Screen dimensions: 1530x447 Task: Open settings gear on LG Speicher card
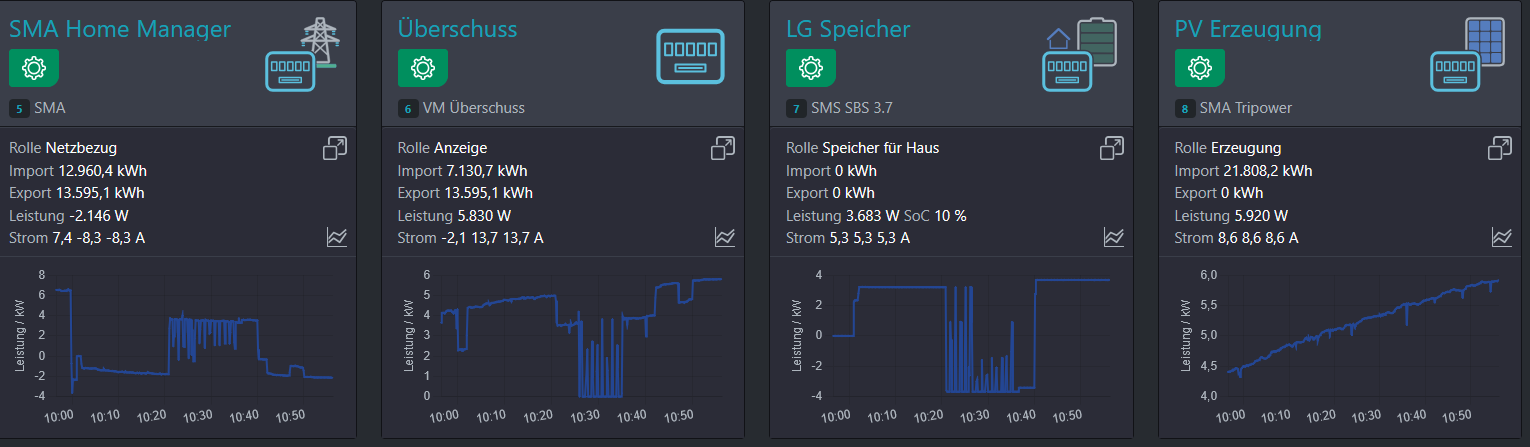click(x=811, y=68)
